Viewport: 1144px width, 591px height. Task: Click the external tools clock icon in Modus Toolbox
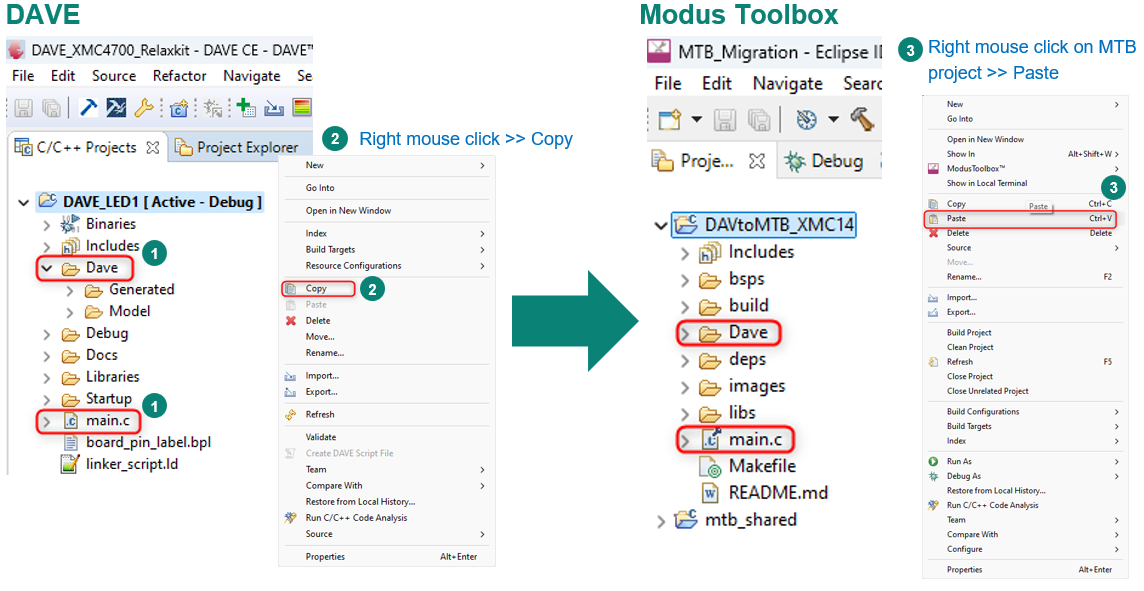(807, 118)
